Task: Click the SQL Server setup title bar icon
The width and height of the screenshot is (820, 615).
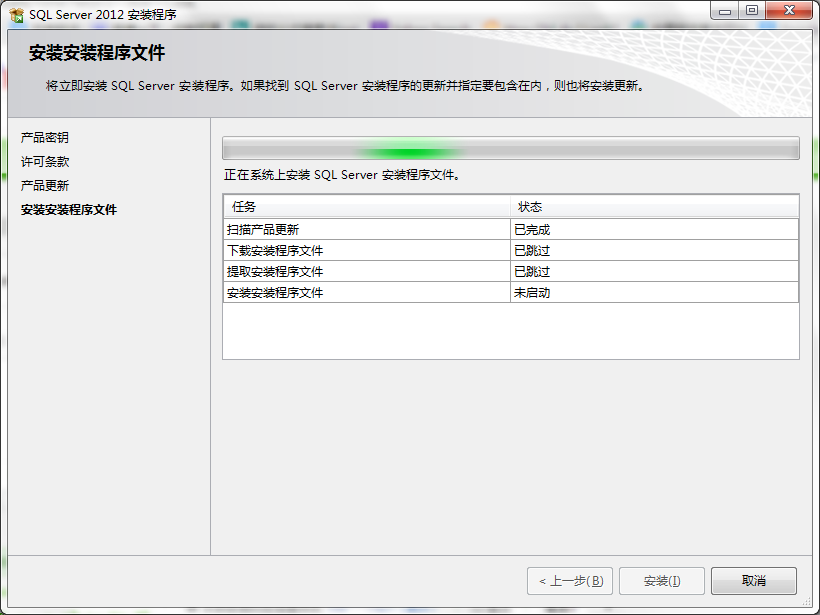Action: (x=17, y=15)
